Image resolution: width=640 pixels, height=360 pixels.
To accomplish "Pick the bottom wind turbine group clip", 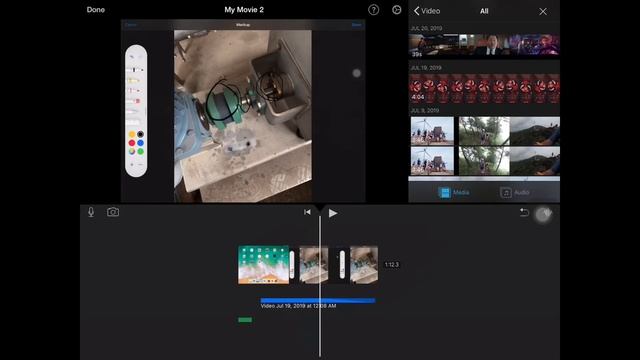I will click(432, 161).
